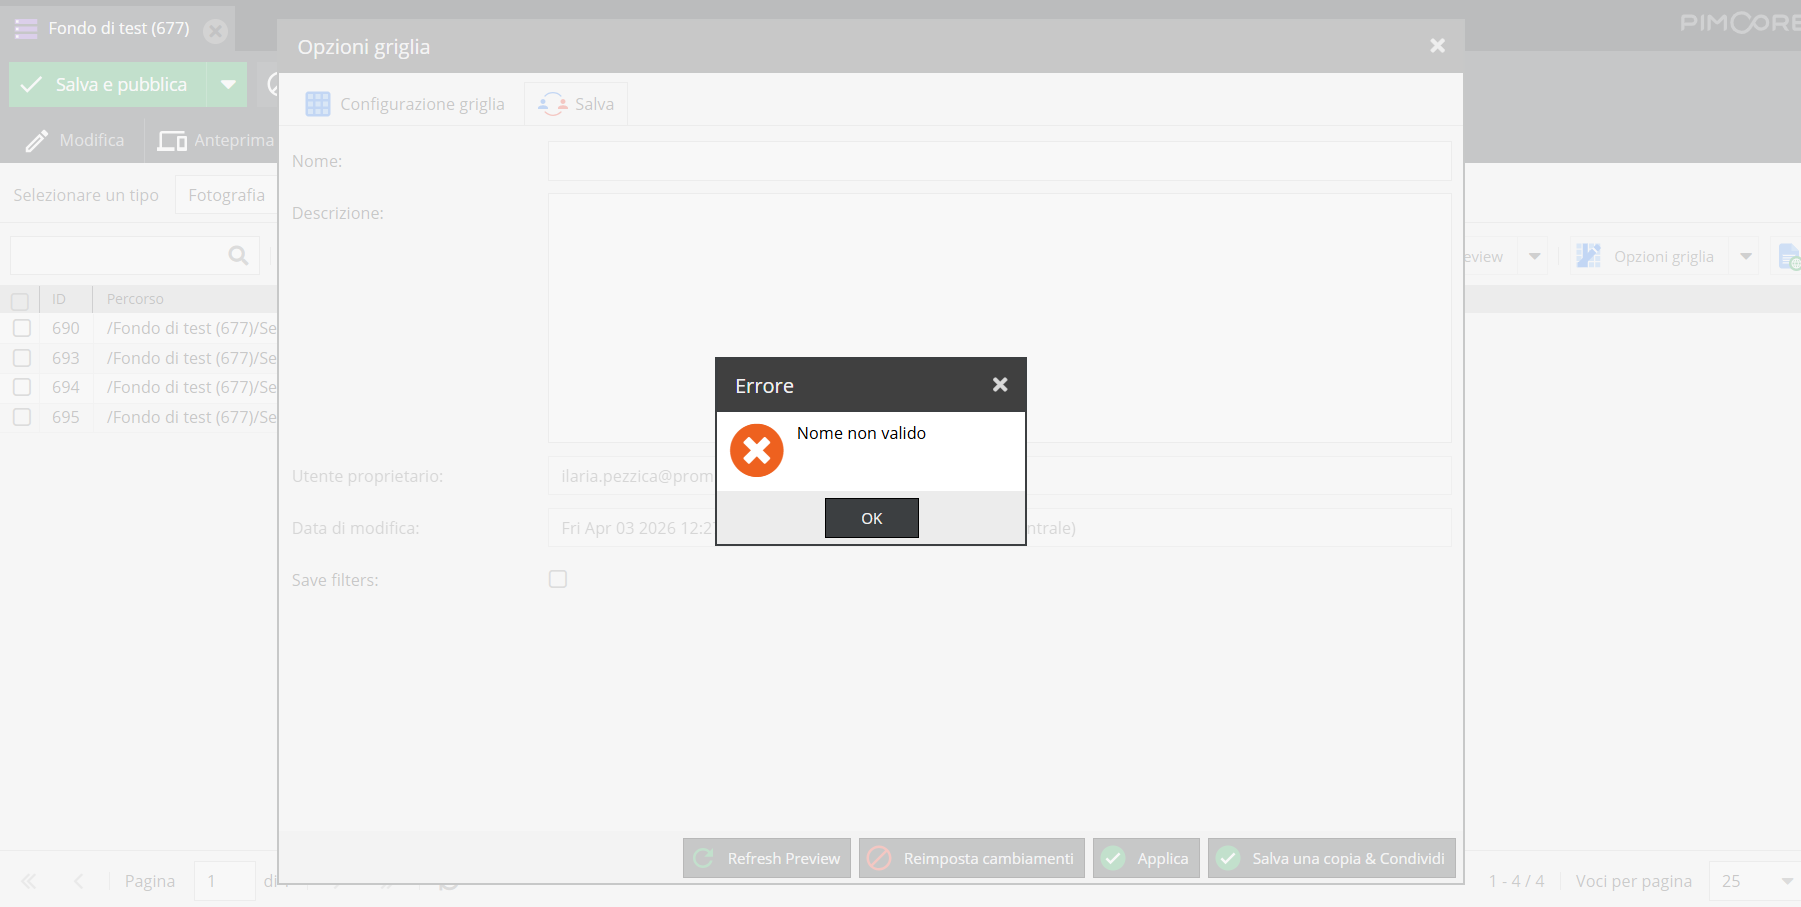Open the Opzioni griglia dropdown arrow
Screen dimensions: 1801x907
coord(1746,257)
